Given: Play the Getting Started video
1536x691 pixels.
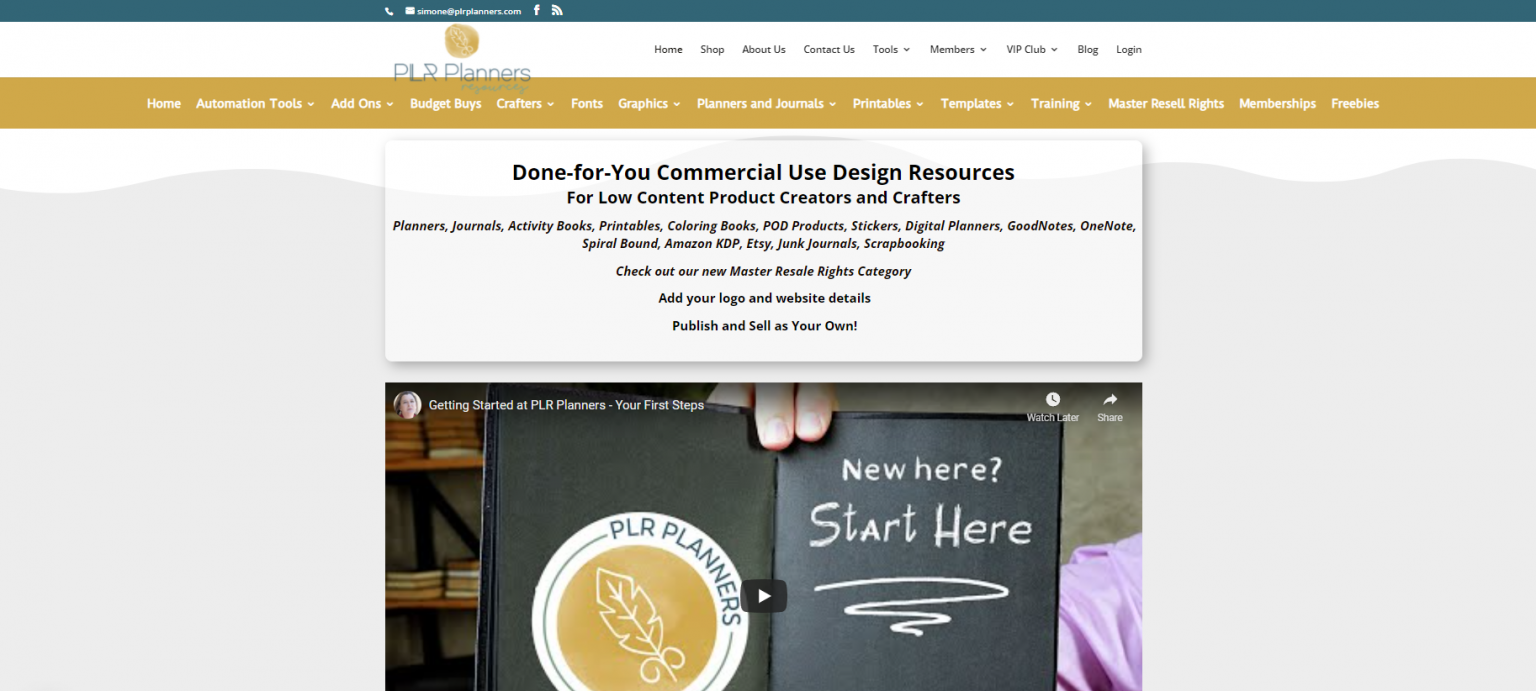Looking at the screenshot, I should [763, 595].
